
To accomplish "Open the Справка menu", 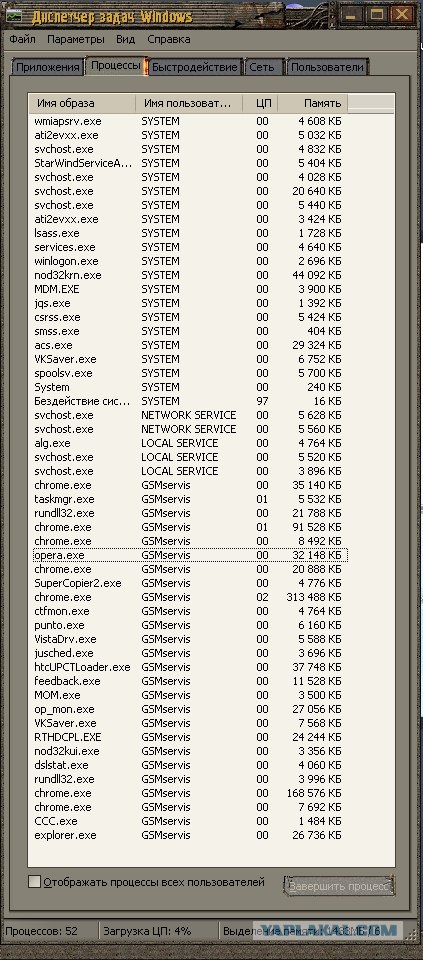I will (169, 39).
